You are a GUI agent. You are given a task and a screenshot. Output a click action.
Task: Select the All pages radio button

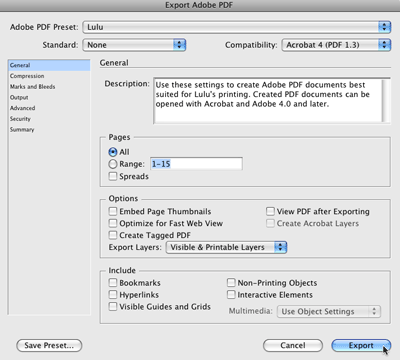coord(113,152)
